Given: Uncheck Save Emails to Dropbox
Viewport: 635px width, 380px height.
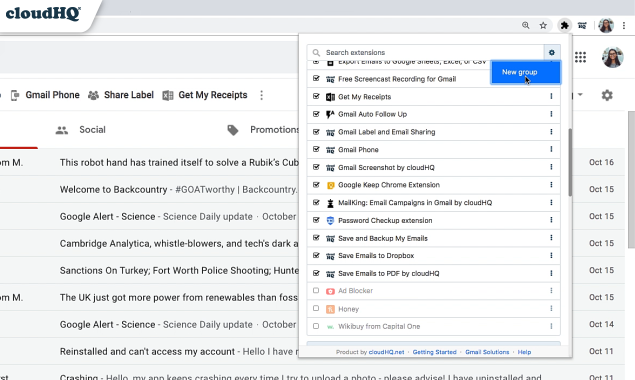Looking at the screenshot, I should 316,256.
